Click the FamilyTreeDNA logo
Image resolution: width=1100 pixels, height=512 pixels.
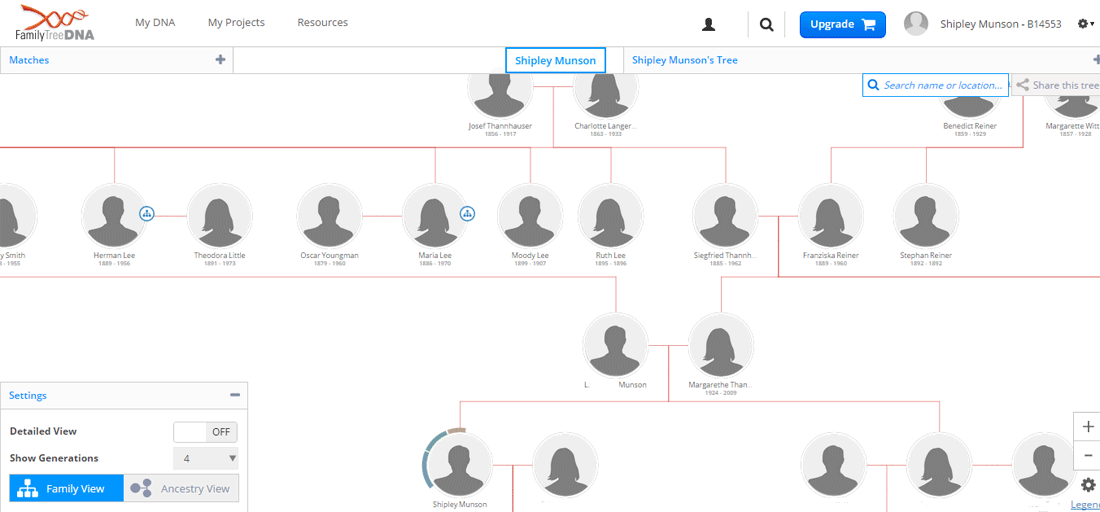pyautogui.click(x=55, y=22)
